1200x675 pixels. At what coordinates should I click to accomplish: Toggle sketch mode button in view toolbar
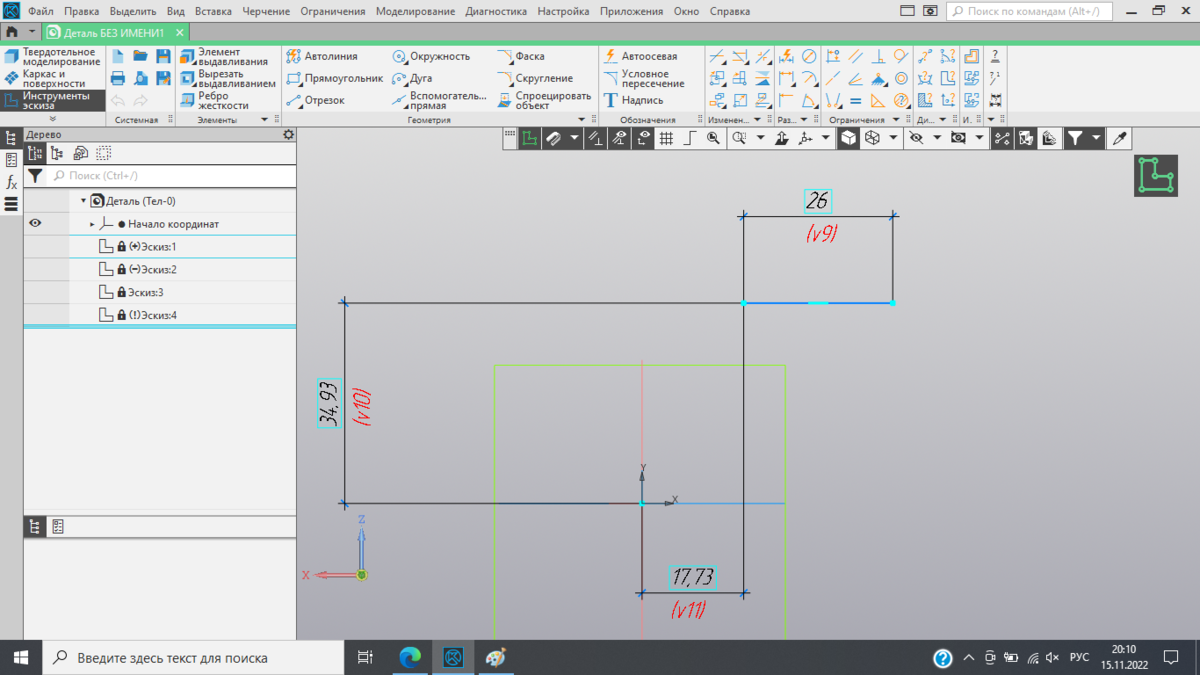pos(529,139)
